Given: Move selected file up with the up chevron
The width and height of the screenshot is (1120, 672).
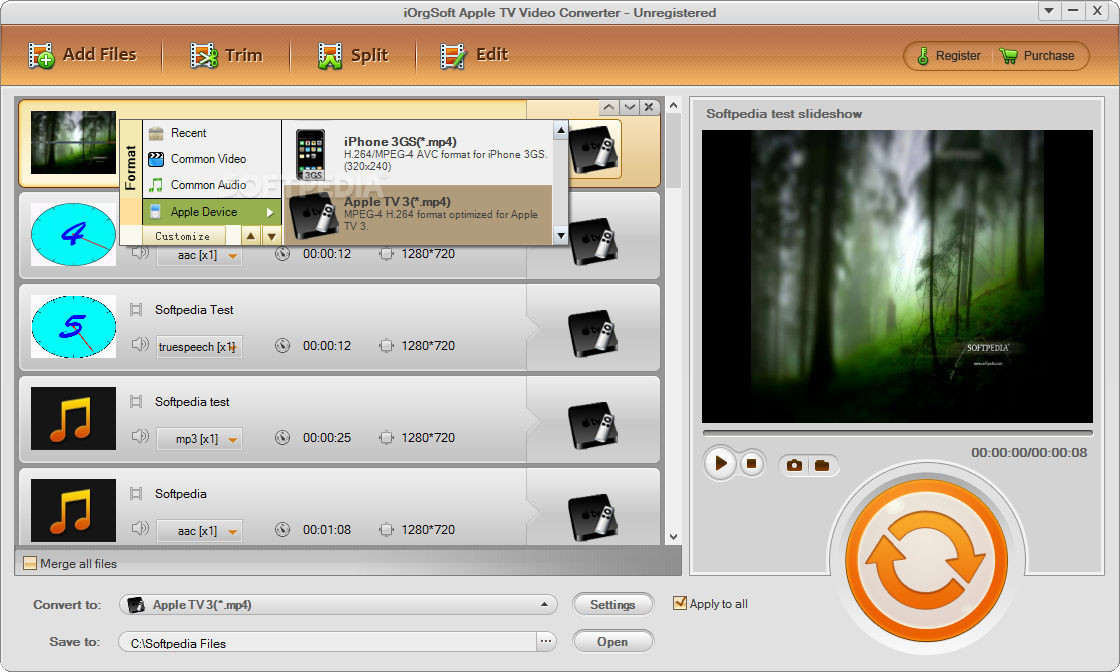Looking at the screenshot, I should click(609, 107).
